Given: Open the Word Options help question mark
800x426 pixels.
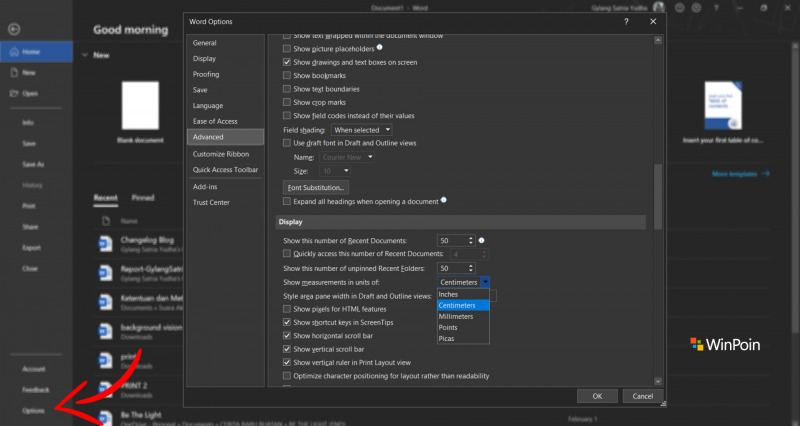Looking at the screenshot, I should [x=627, y=21].
